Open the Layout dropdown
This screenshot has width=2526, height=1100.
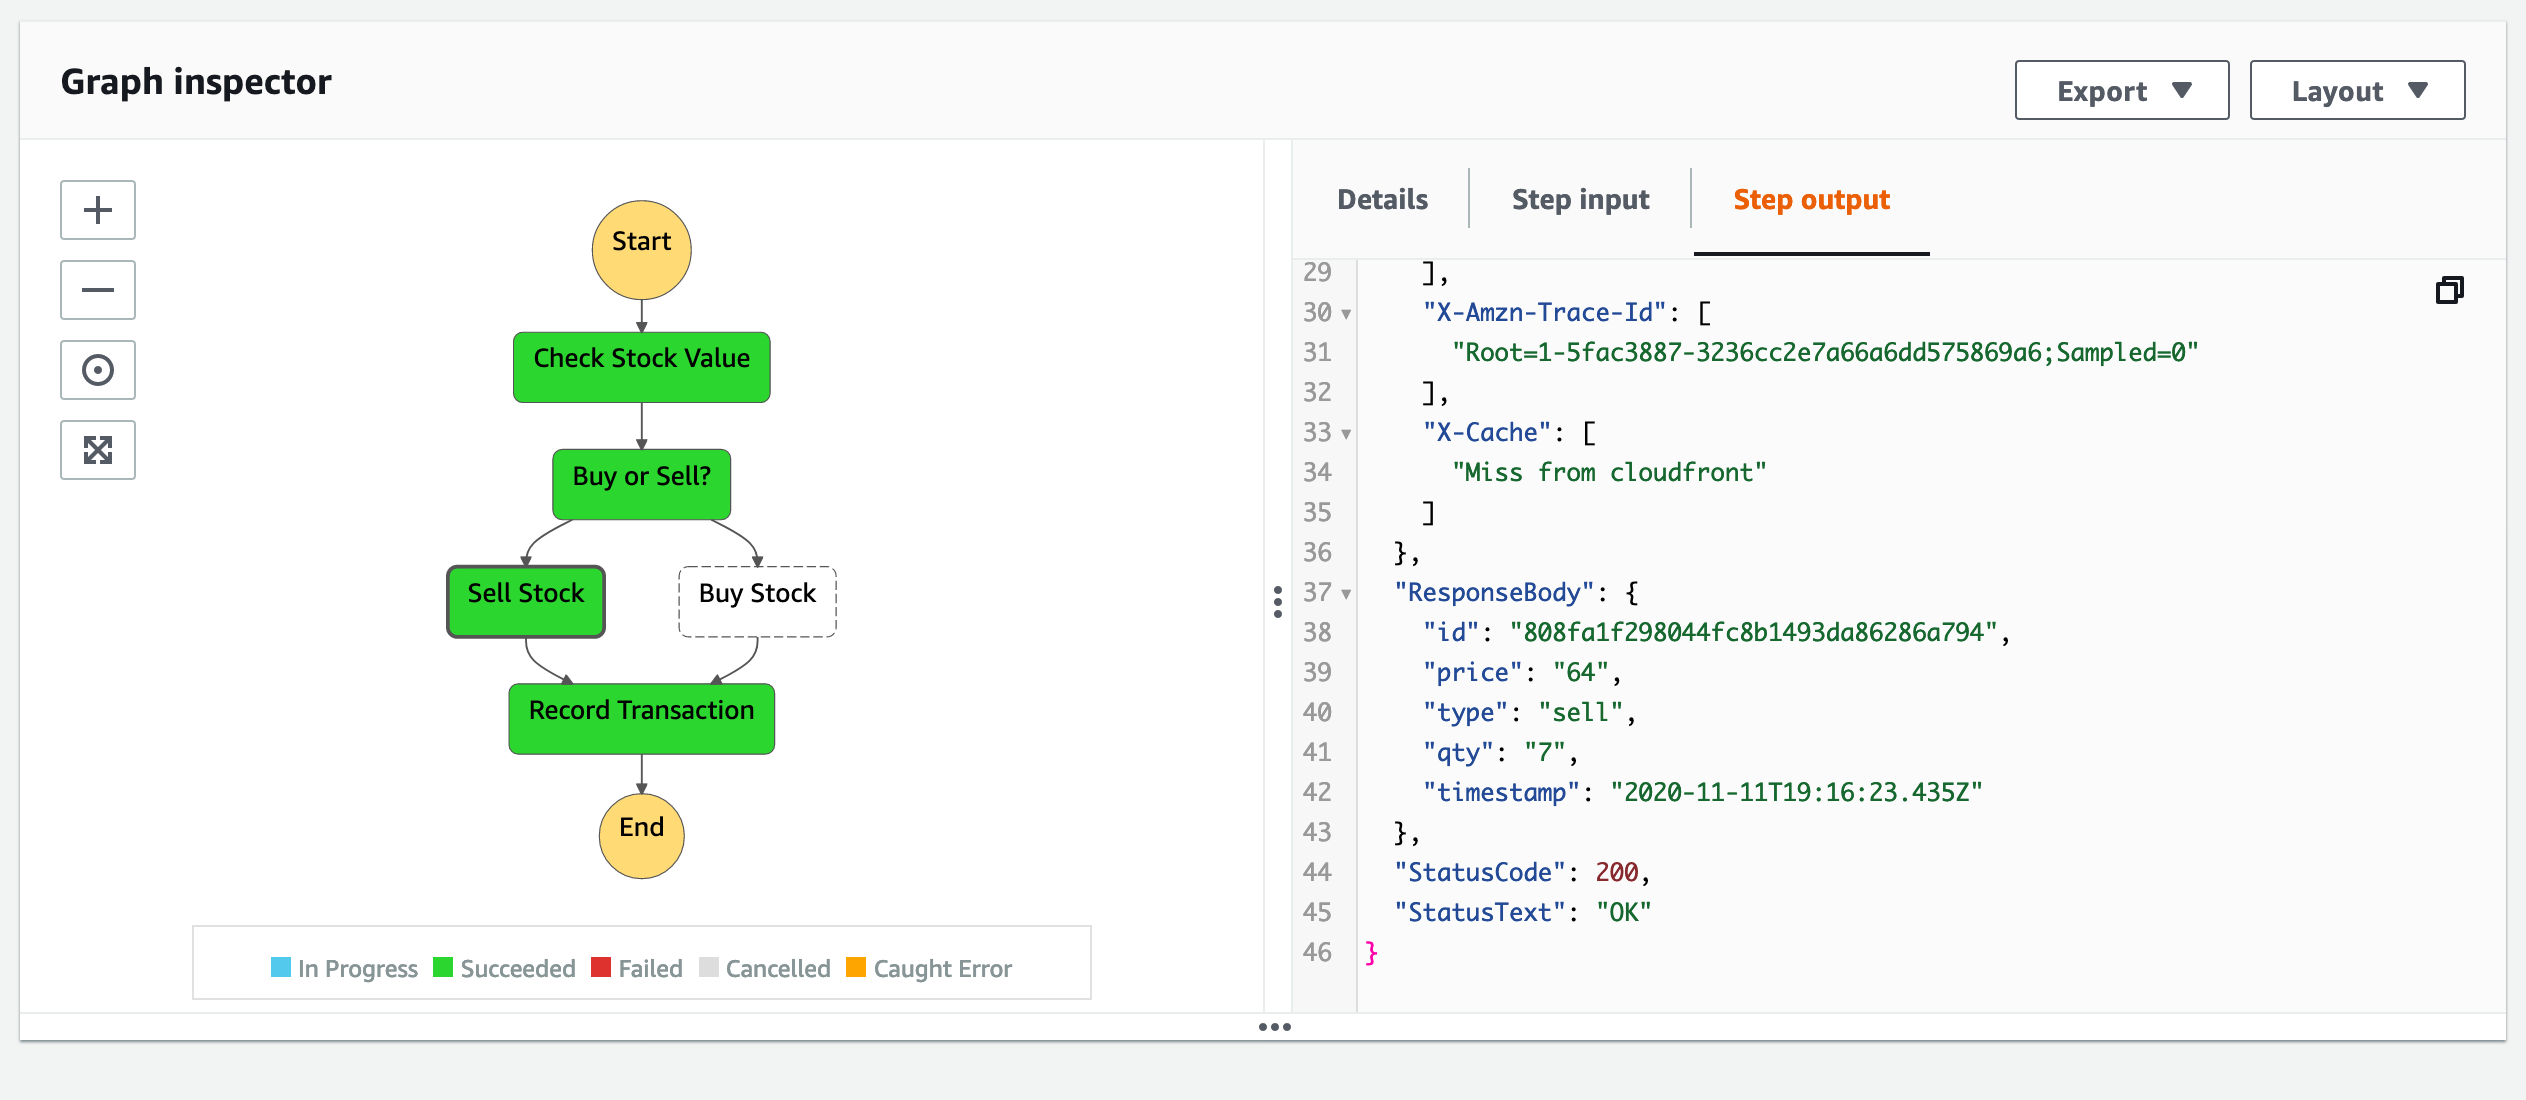[x=2357, y=91]
